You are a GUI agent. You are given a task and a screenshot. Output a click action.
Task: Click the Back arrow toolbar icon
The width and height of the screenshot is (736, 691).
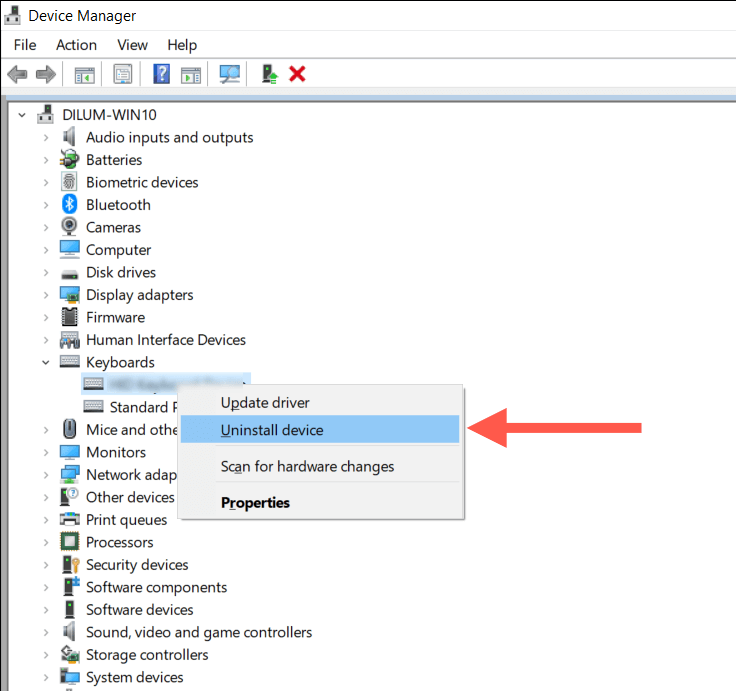(x=18, y=74)
